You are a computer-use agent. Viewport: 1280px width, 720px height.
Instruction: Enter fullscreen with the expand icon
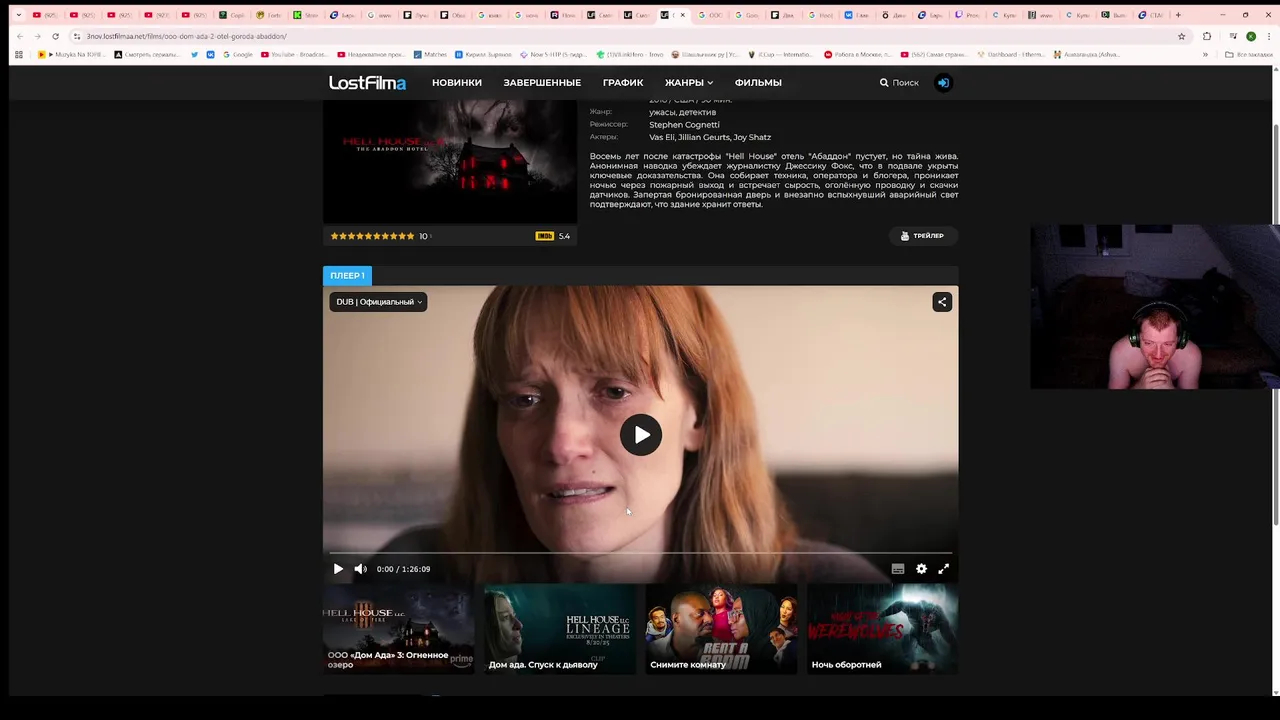(x=943, y=569)
